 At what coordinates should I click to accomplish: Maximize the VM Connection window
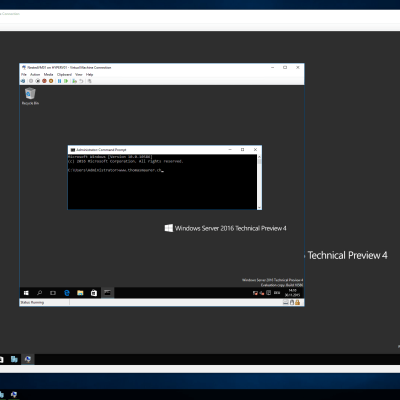coord(285,68)
